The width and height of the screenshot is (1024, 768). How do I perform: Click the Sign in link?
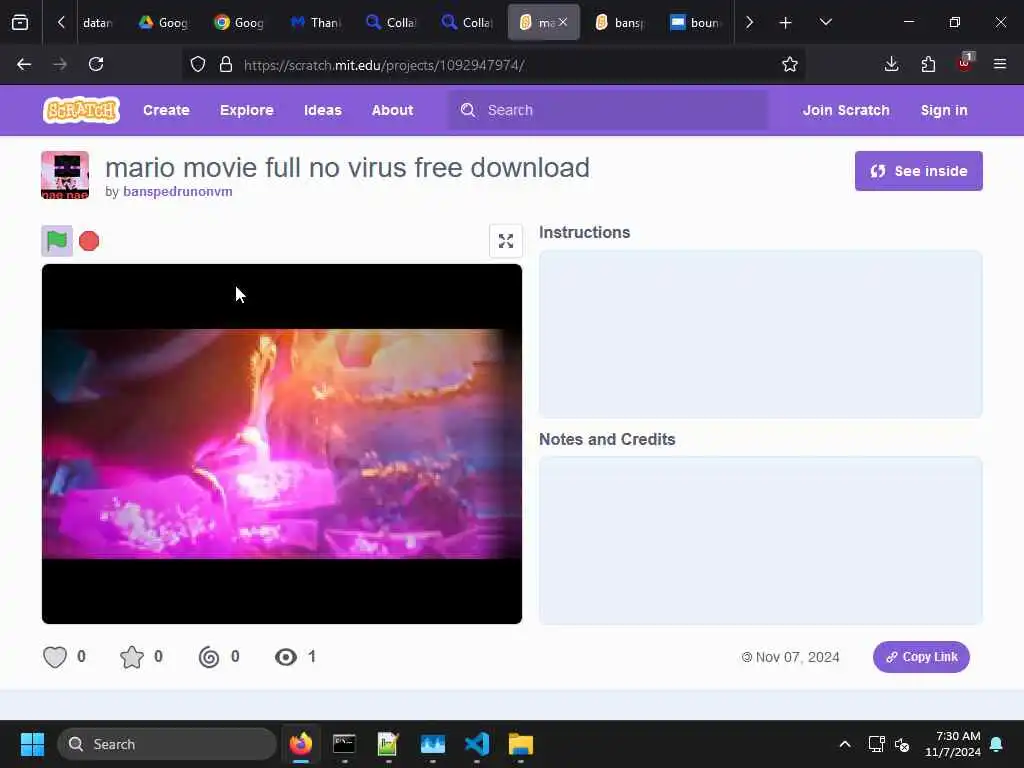coord(944,110)
